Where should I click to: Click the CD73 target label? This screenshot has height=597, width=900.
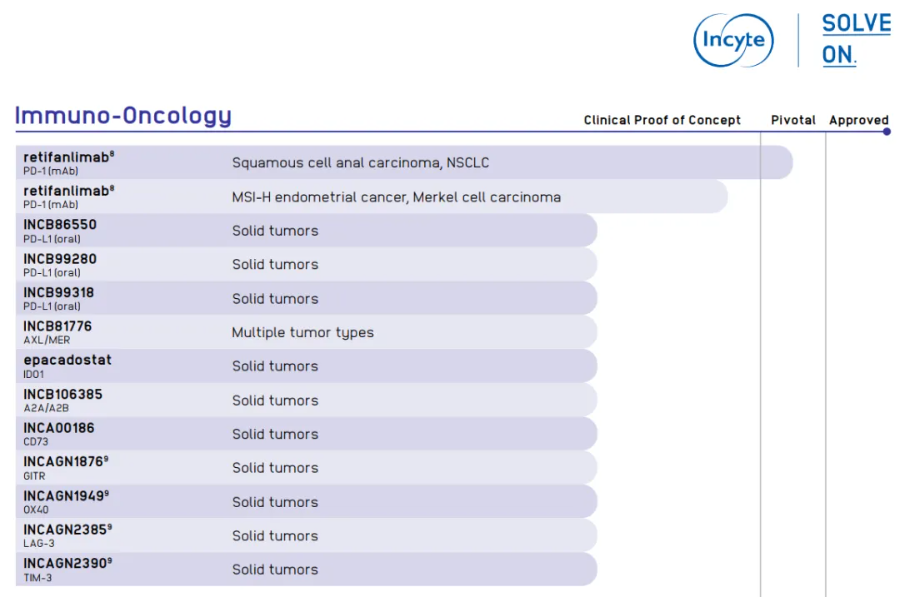tap(36, 441)
